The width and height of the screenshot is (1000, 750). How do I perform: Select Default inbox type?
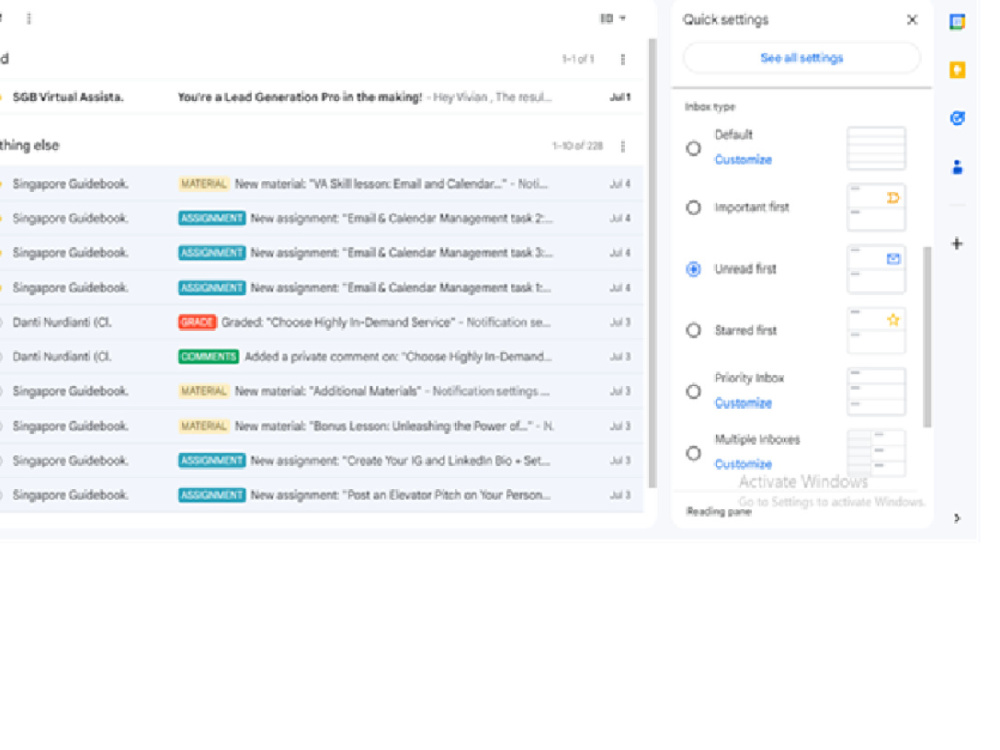[693, 149]
